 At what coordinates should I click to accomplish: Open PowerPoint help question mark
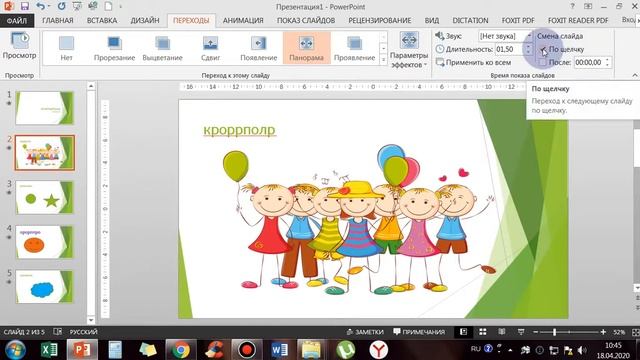[x=572, y=6]
